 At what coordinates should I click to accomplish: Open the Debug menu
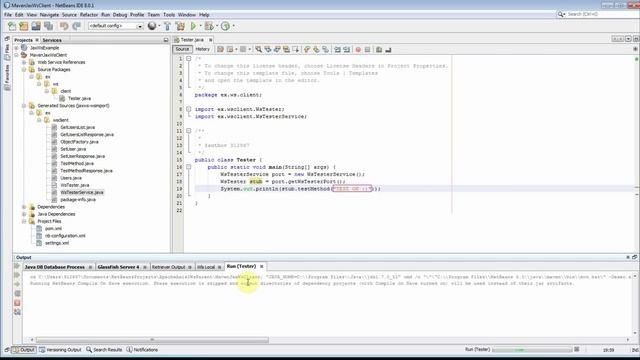click(120, 15)
